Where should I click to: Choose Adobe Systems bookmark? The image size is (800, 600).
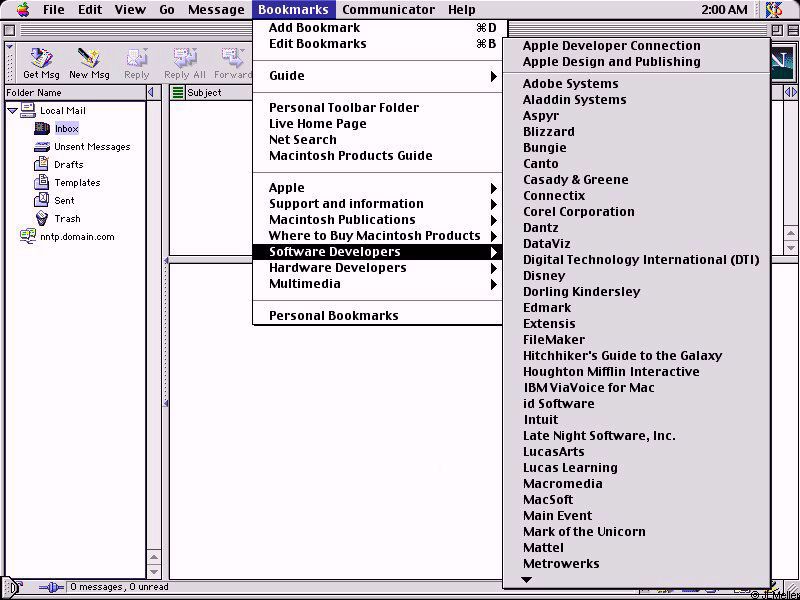[636, 84]
